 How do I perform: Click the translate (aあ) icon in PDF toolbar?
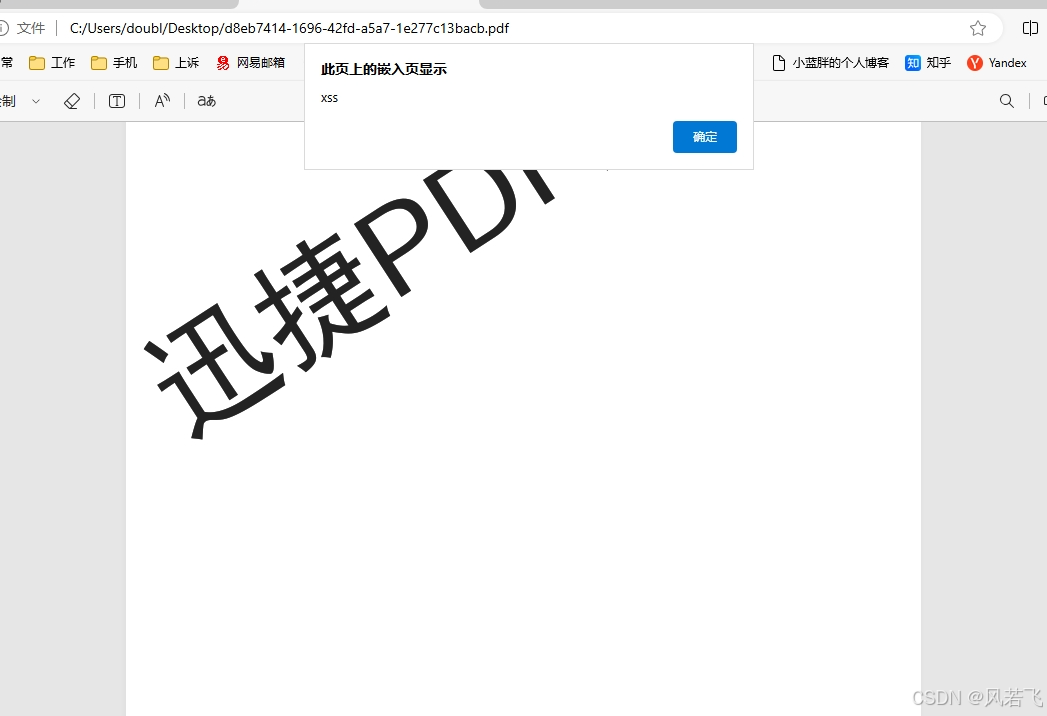[206, 101]
